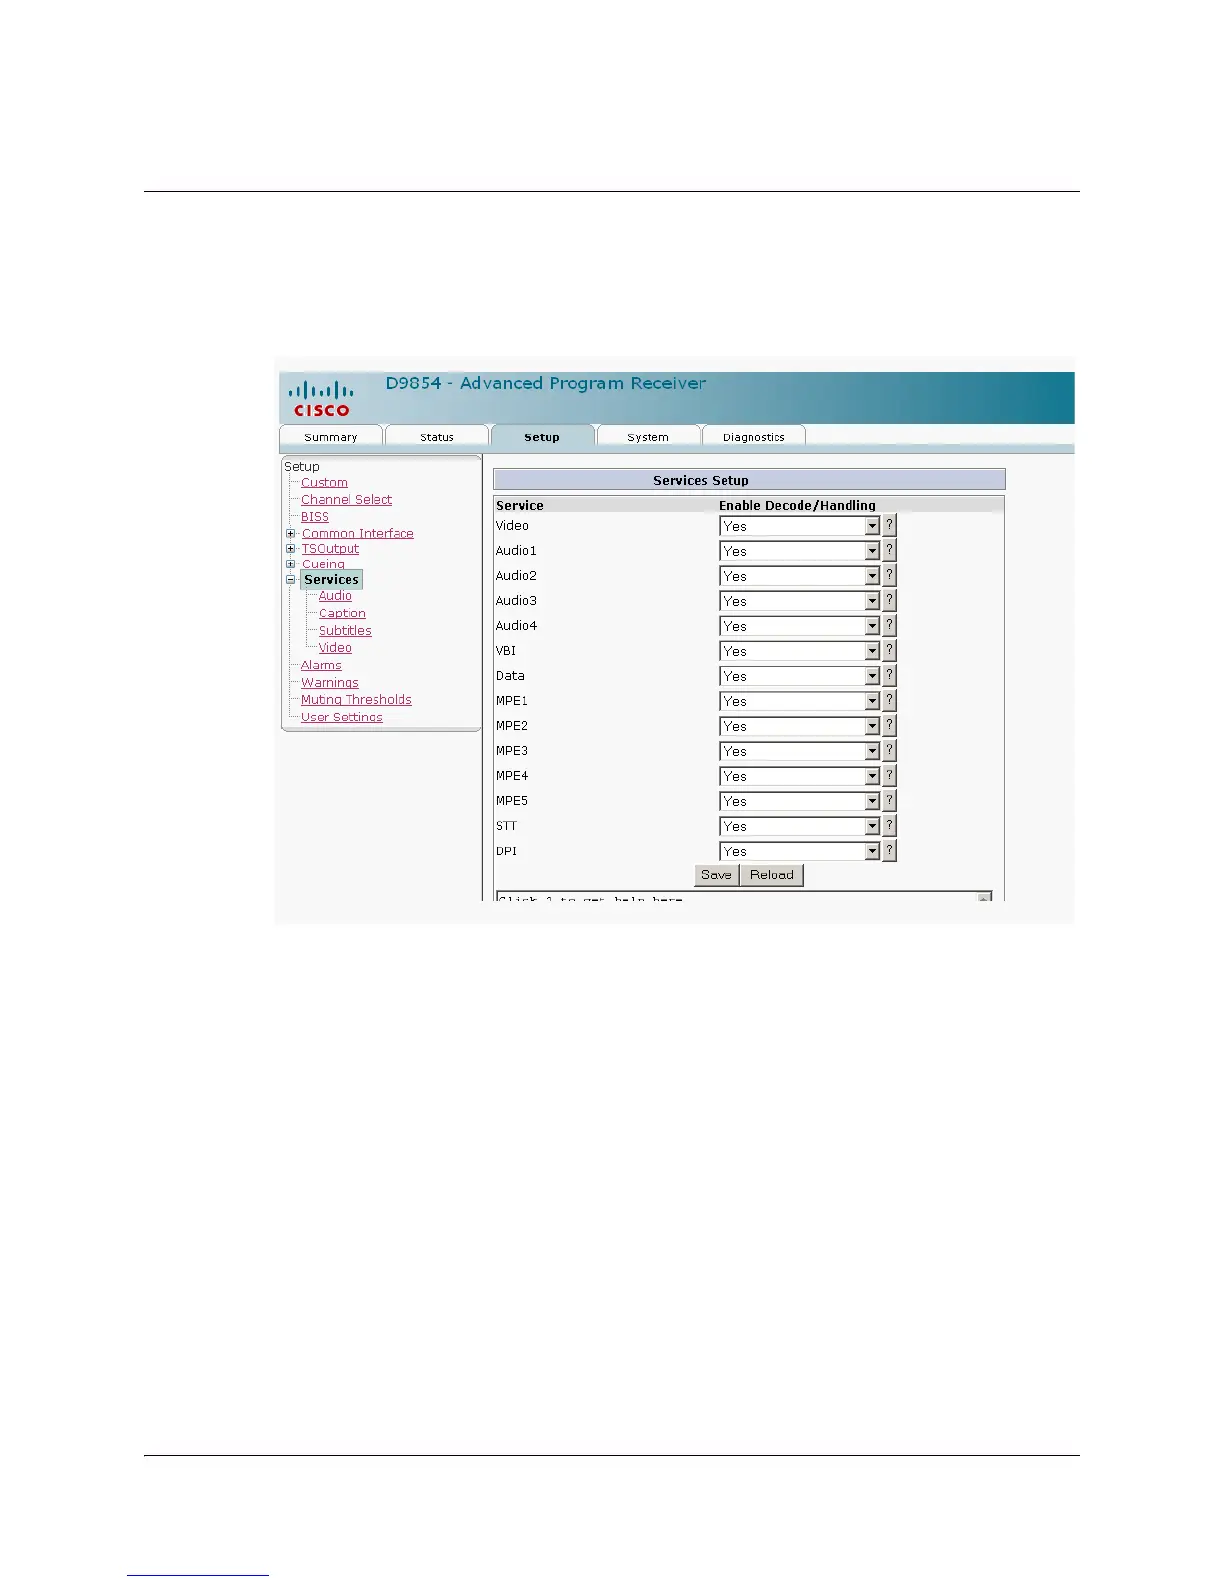Open the STT Enable Decode dropdown
This screenshot has width=1224, height=1584.
[x=799, y=826]
